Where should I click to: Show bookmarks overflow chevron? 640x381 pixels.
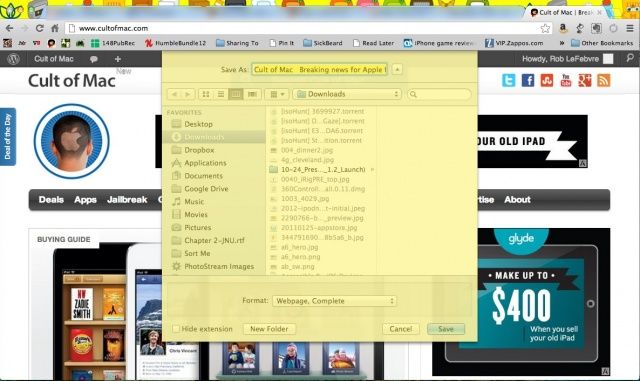click(562, 43)
